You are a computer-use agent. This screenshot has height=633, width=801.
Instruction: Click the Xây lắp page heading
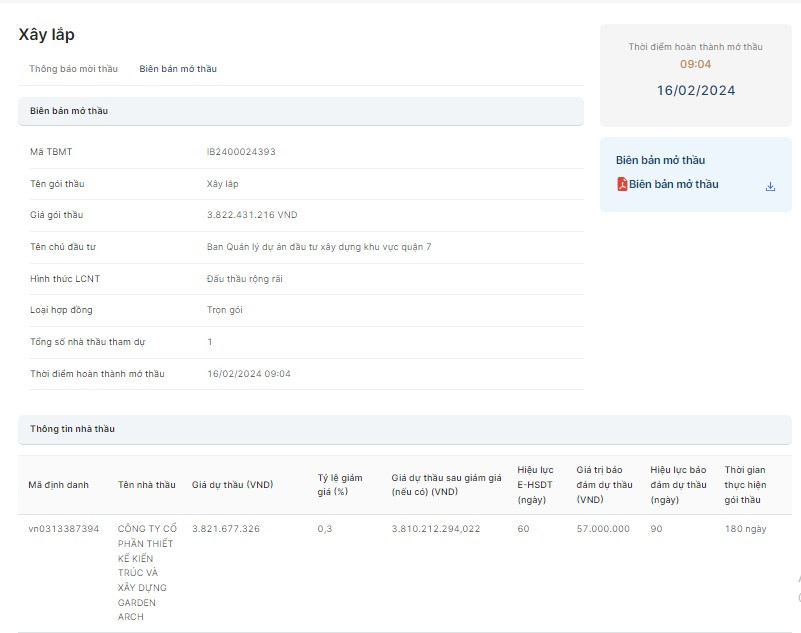(47, 35)
